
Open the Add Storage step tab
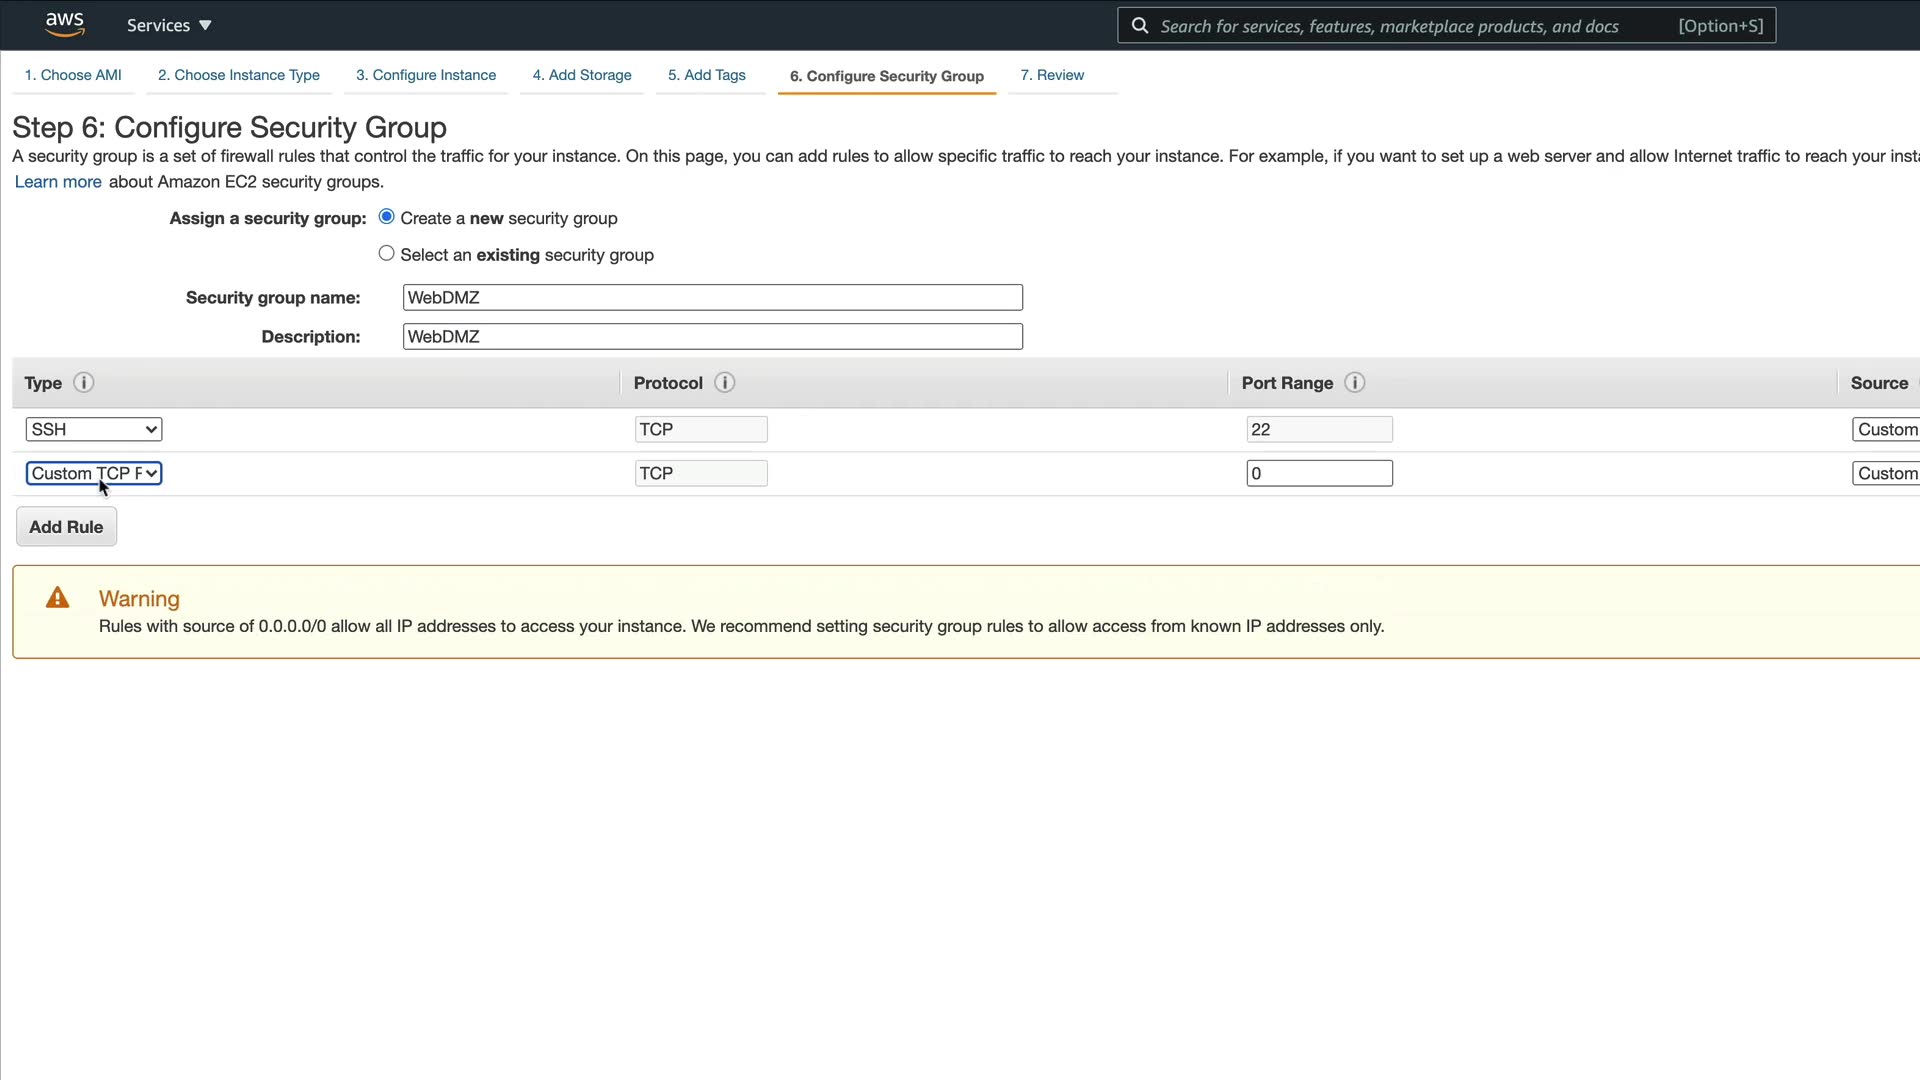pyautogui.click(x=582, y=75)
